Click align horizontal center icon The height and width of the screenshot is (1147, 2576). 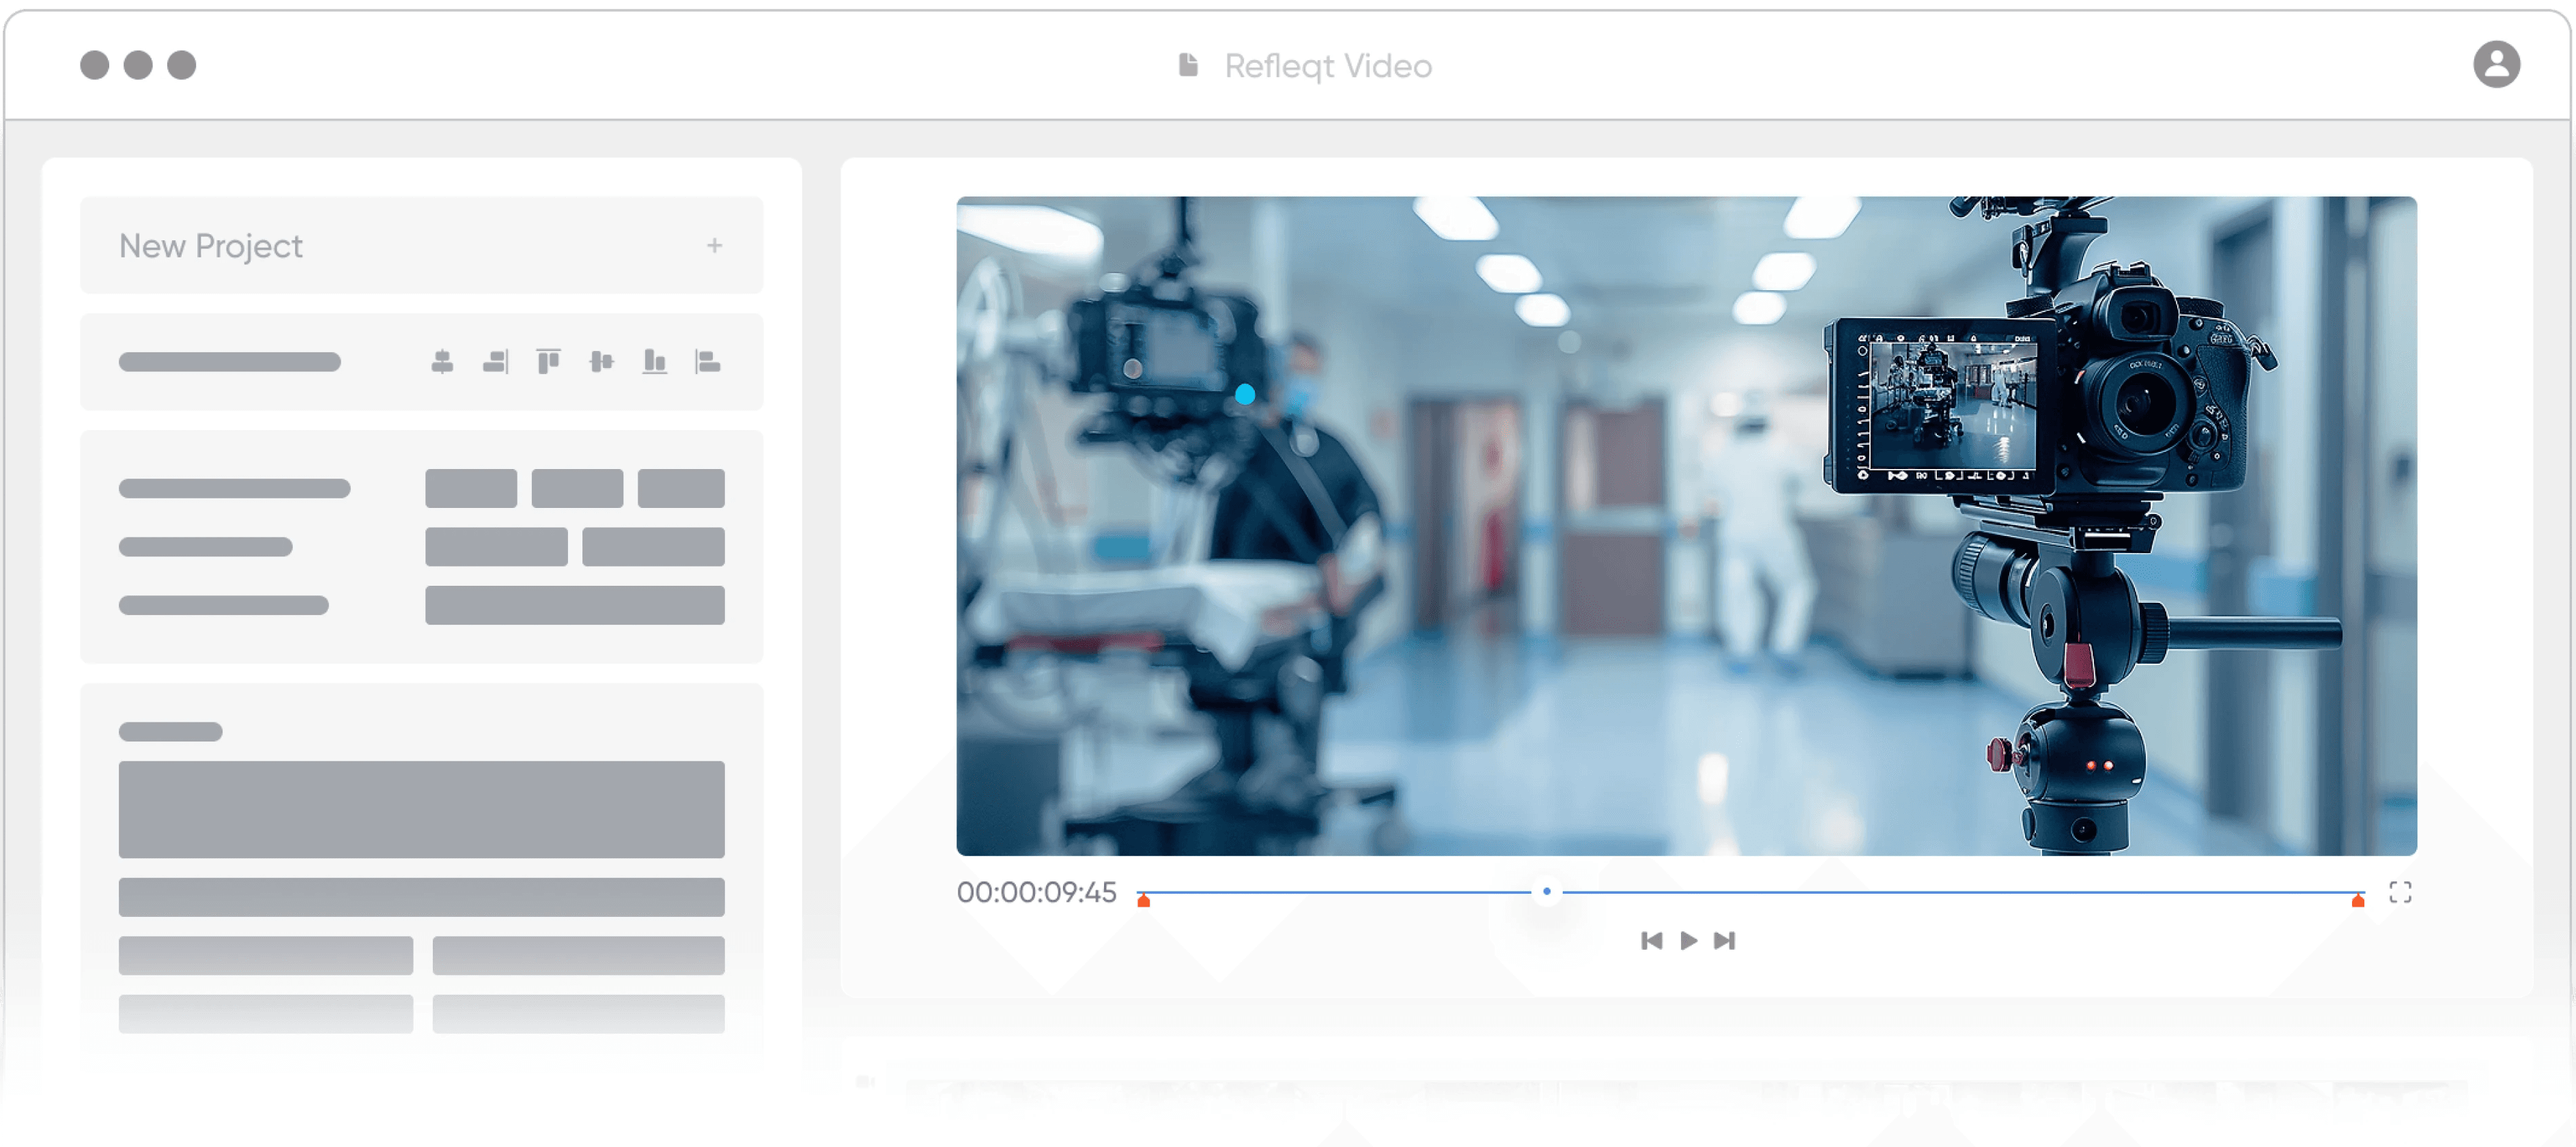pyautogui.click(x=442, y=362)
